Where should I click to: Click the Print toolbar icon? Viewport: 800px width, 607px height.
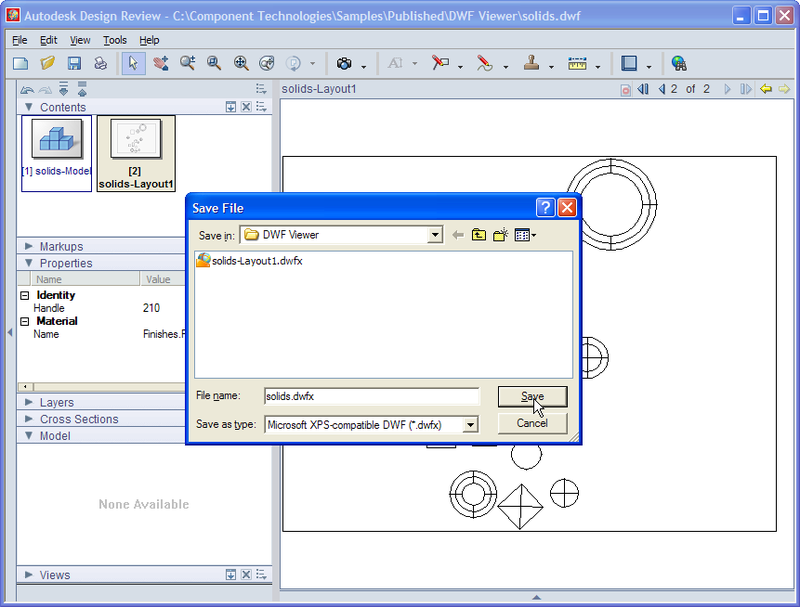[x=101, y=63]
